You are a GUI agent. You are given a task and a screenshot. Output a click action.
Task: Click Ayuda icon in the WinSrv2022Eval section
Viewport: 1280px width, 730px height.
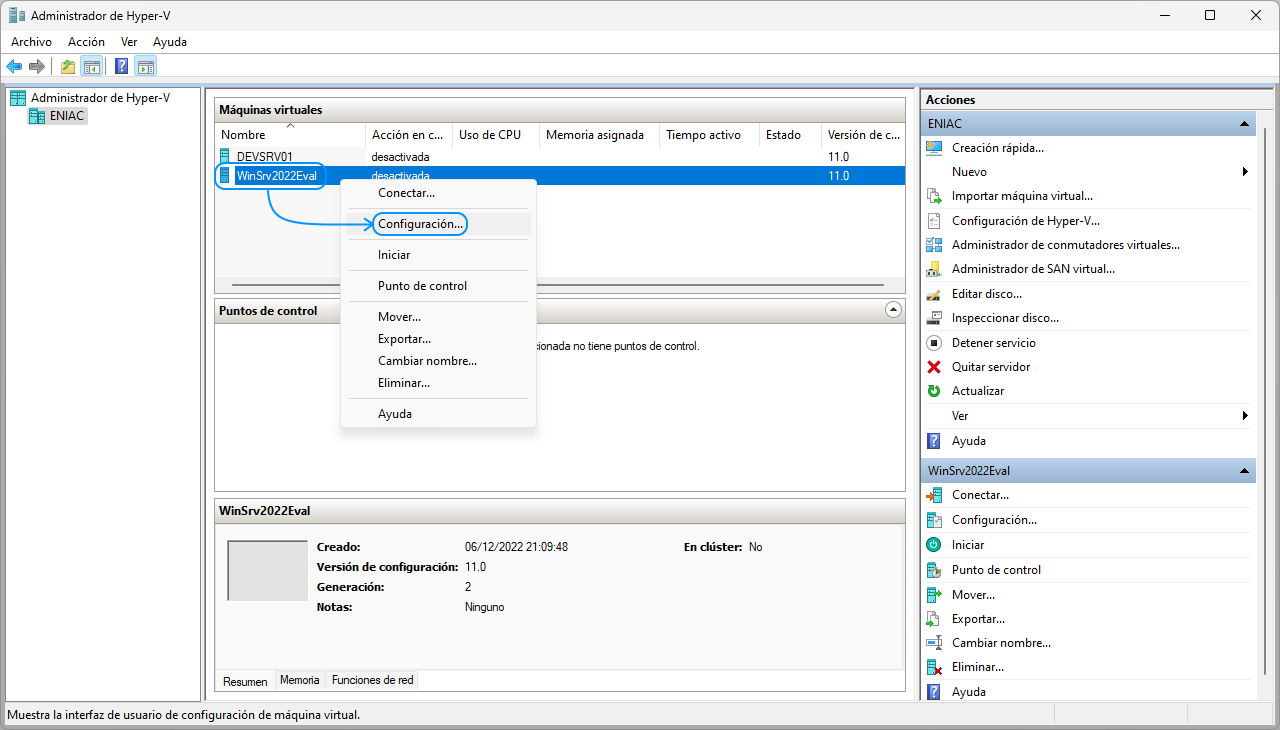pyautogui.click(x=934, y=692)
